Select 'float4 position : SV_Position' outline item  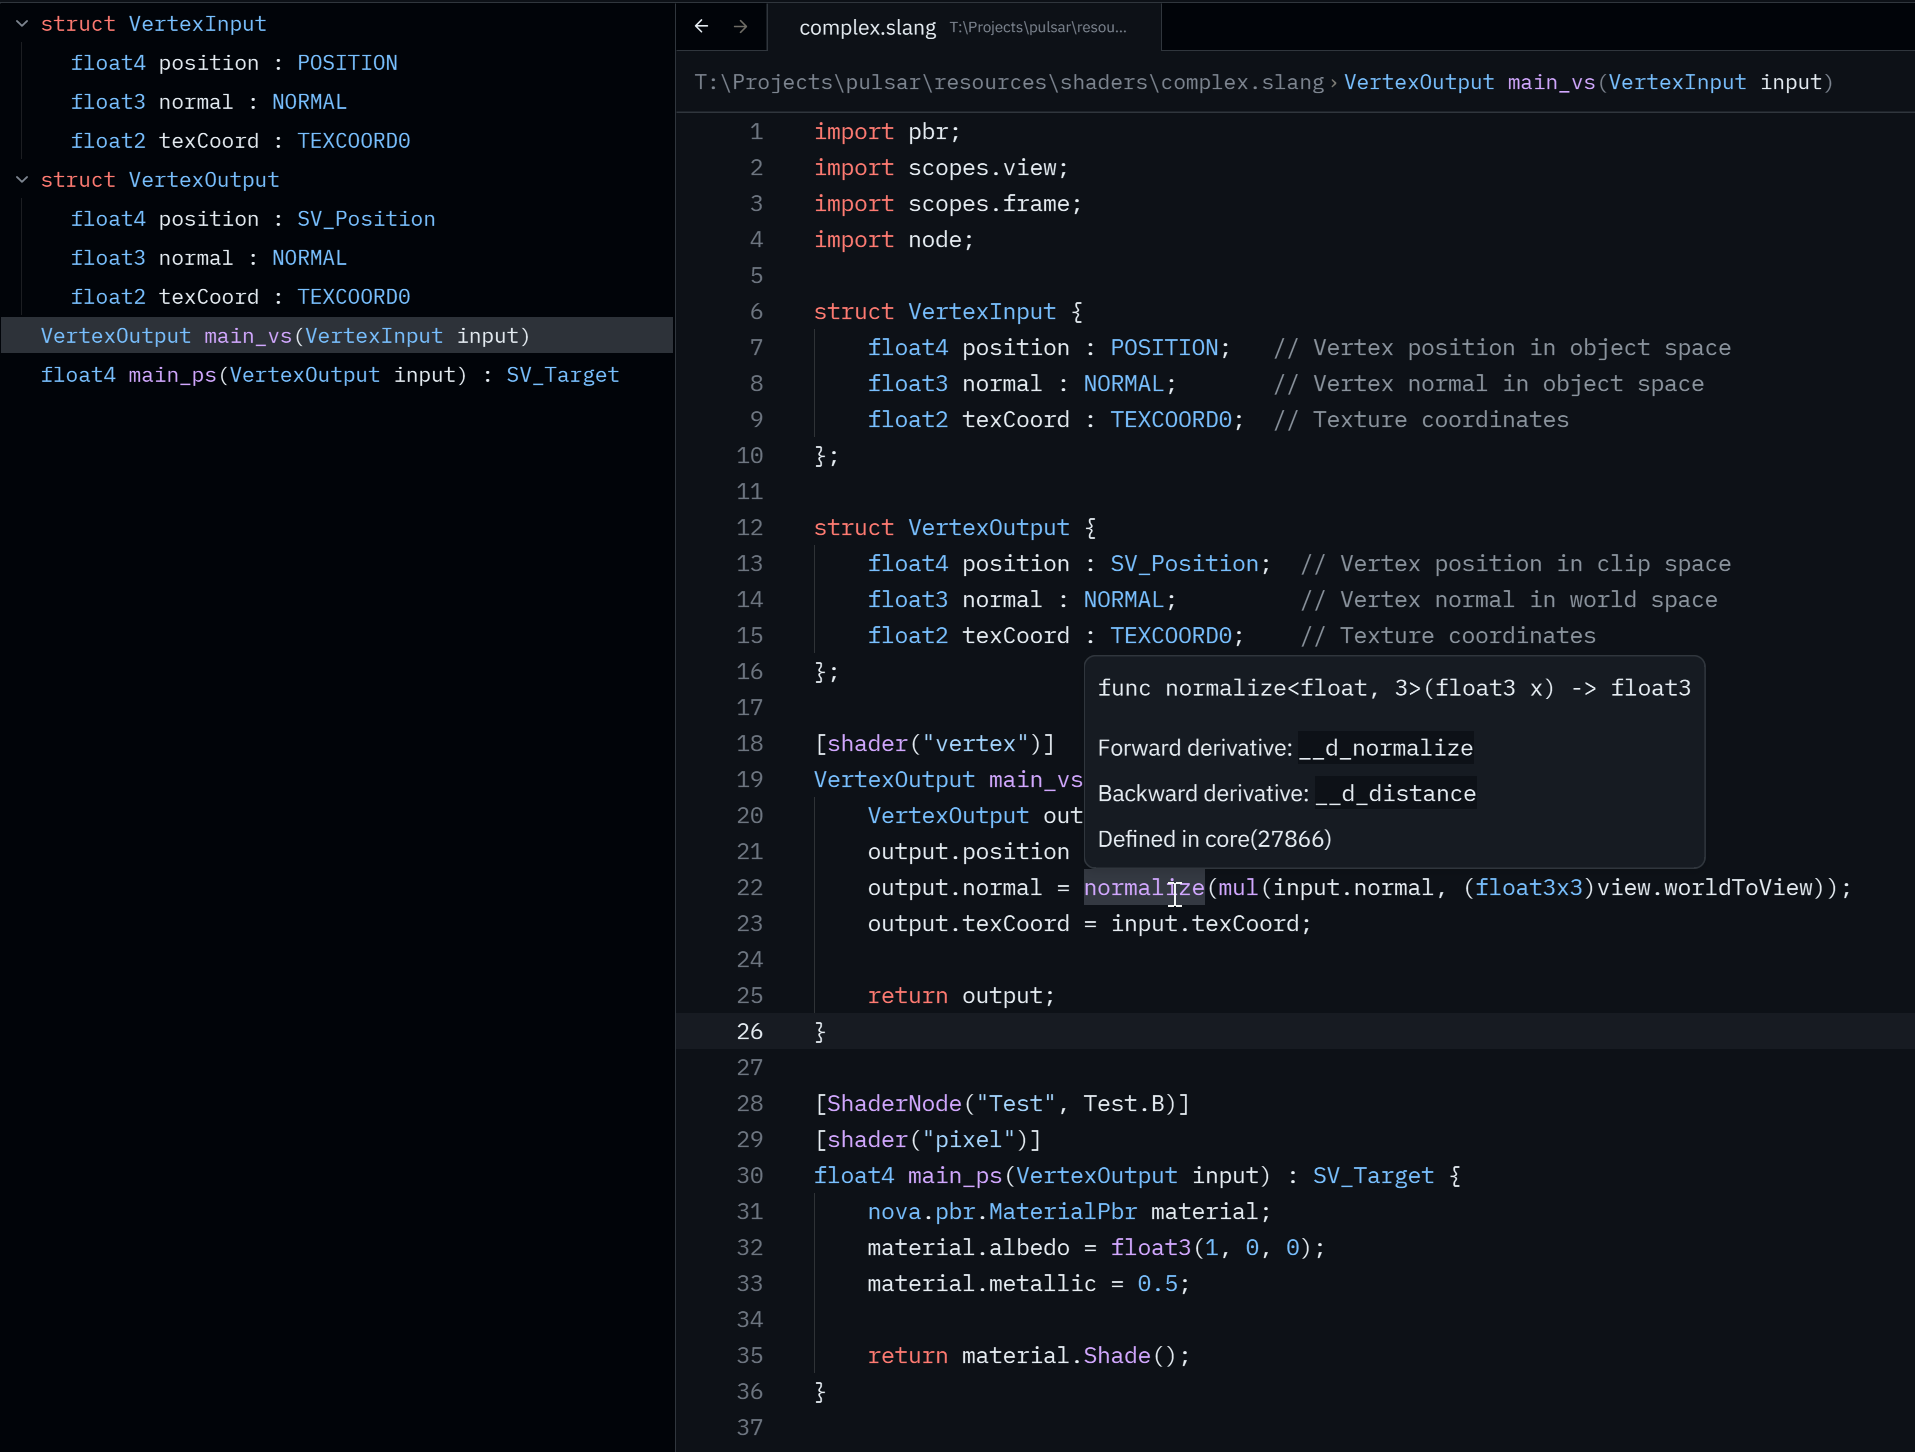pyautogui.click(x=253, y=218)
